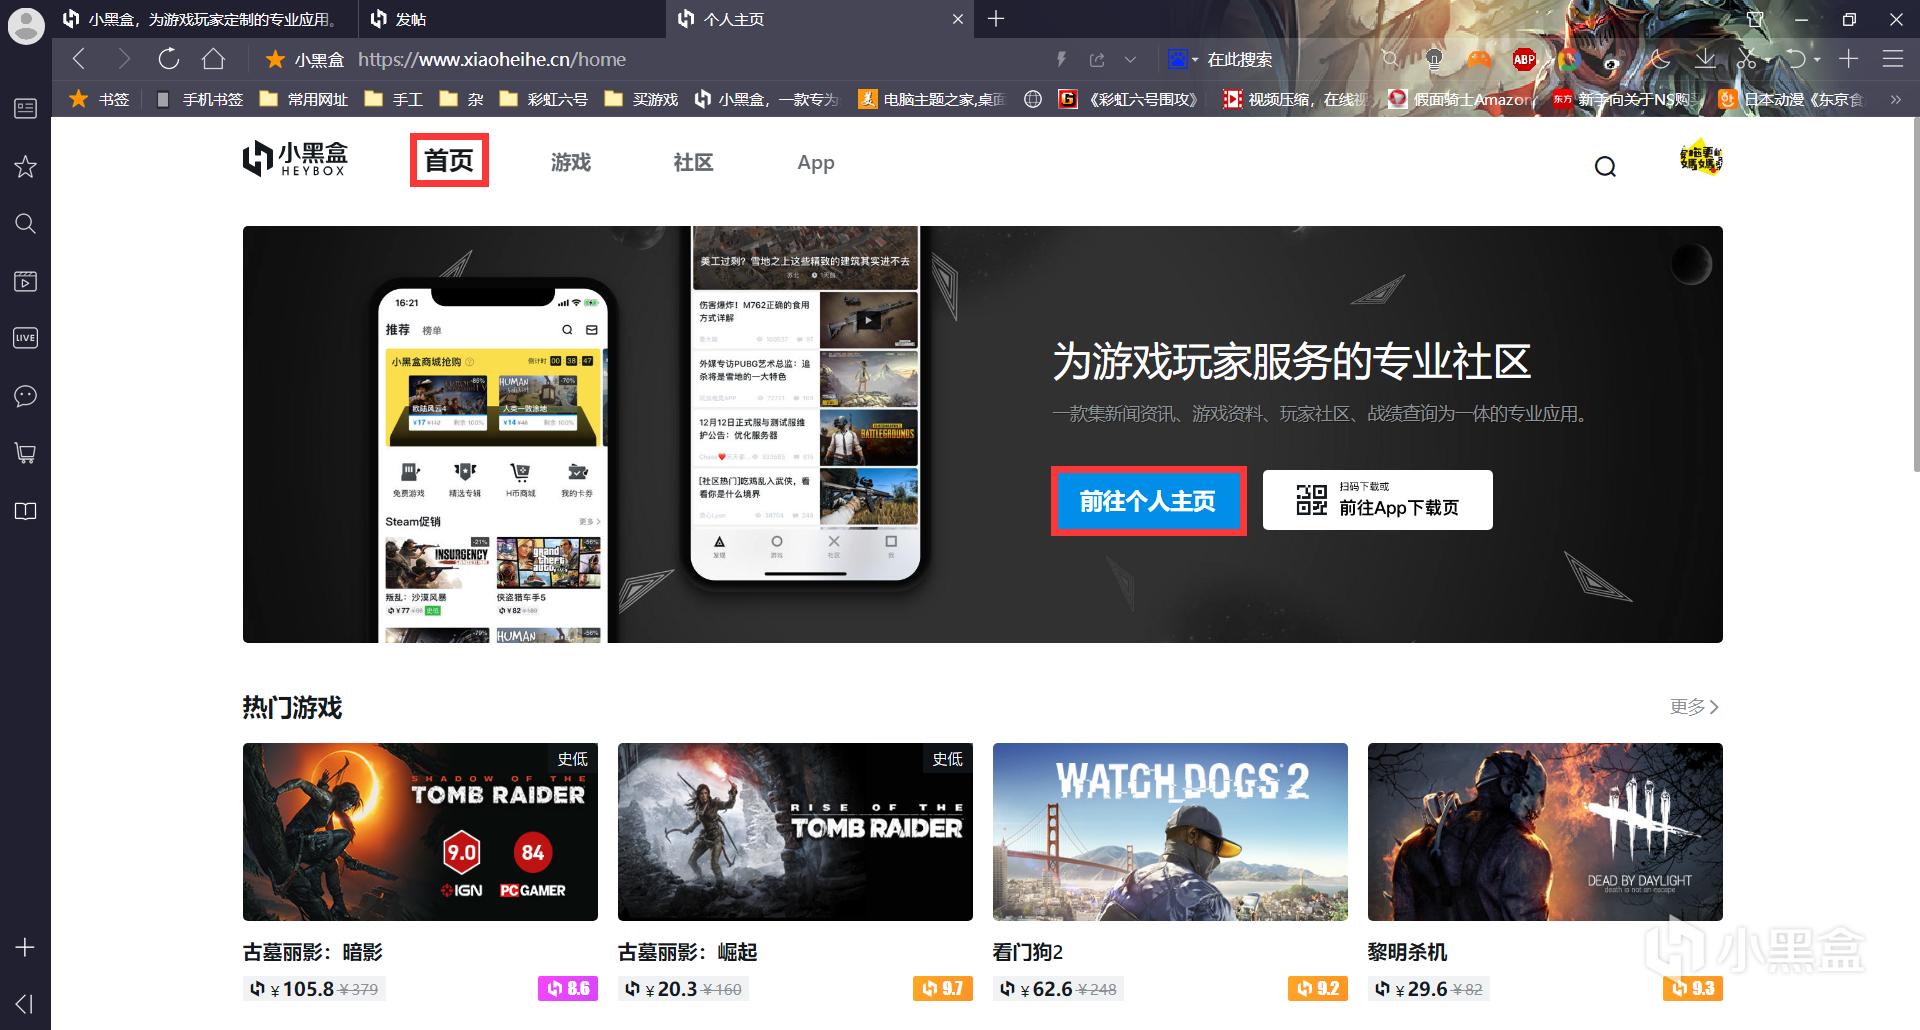Click the sidebar reading book icon
The width and height of the screenshot is (1920, 1030).
(25, 511)
